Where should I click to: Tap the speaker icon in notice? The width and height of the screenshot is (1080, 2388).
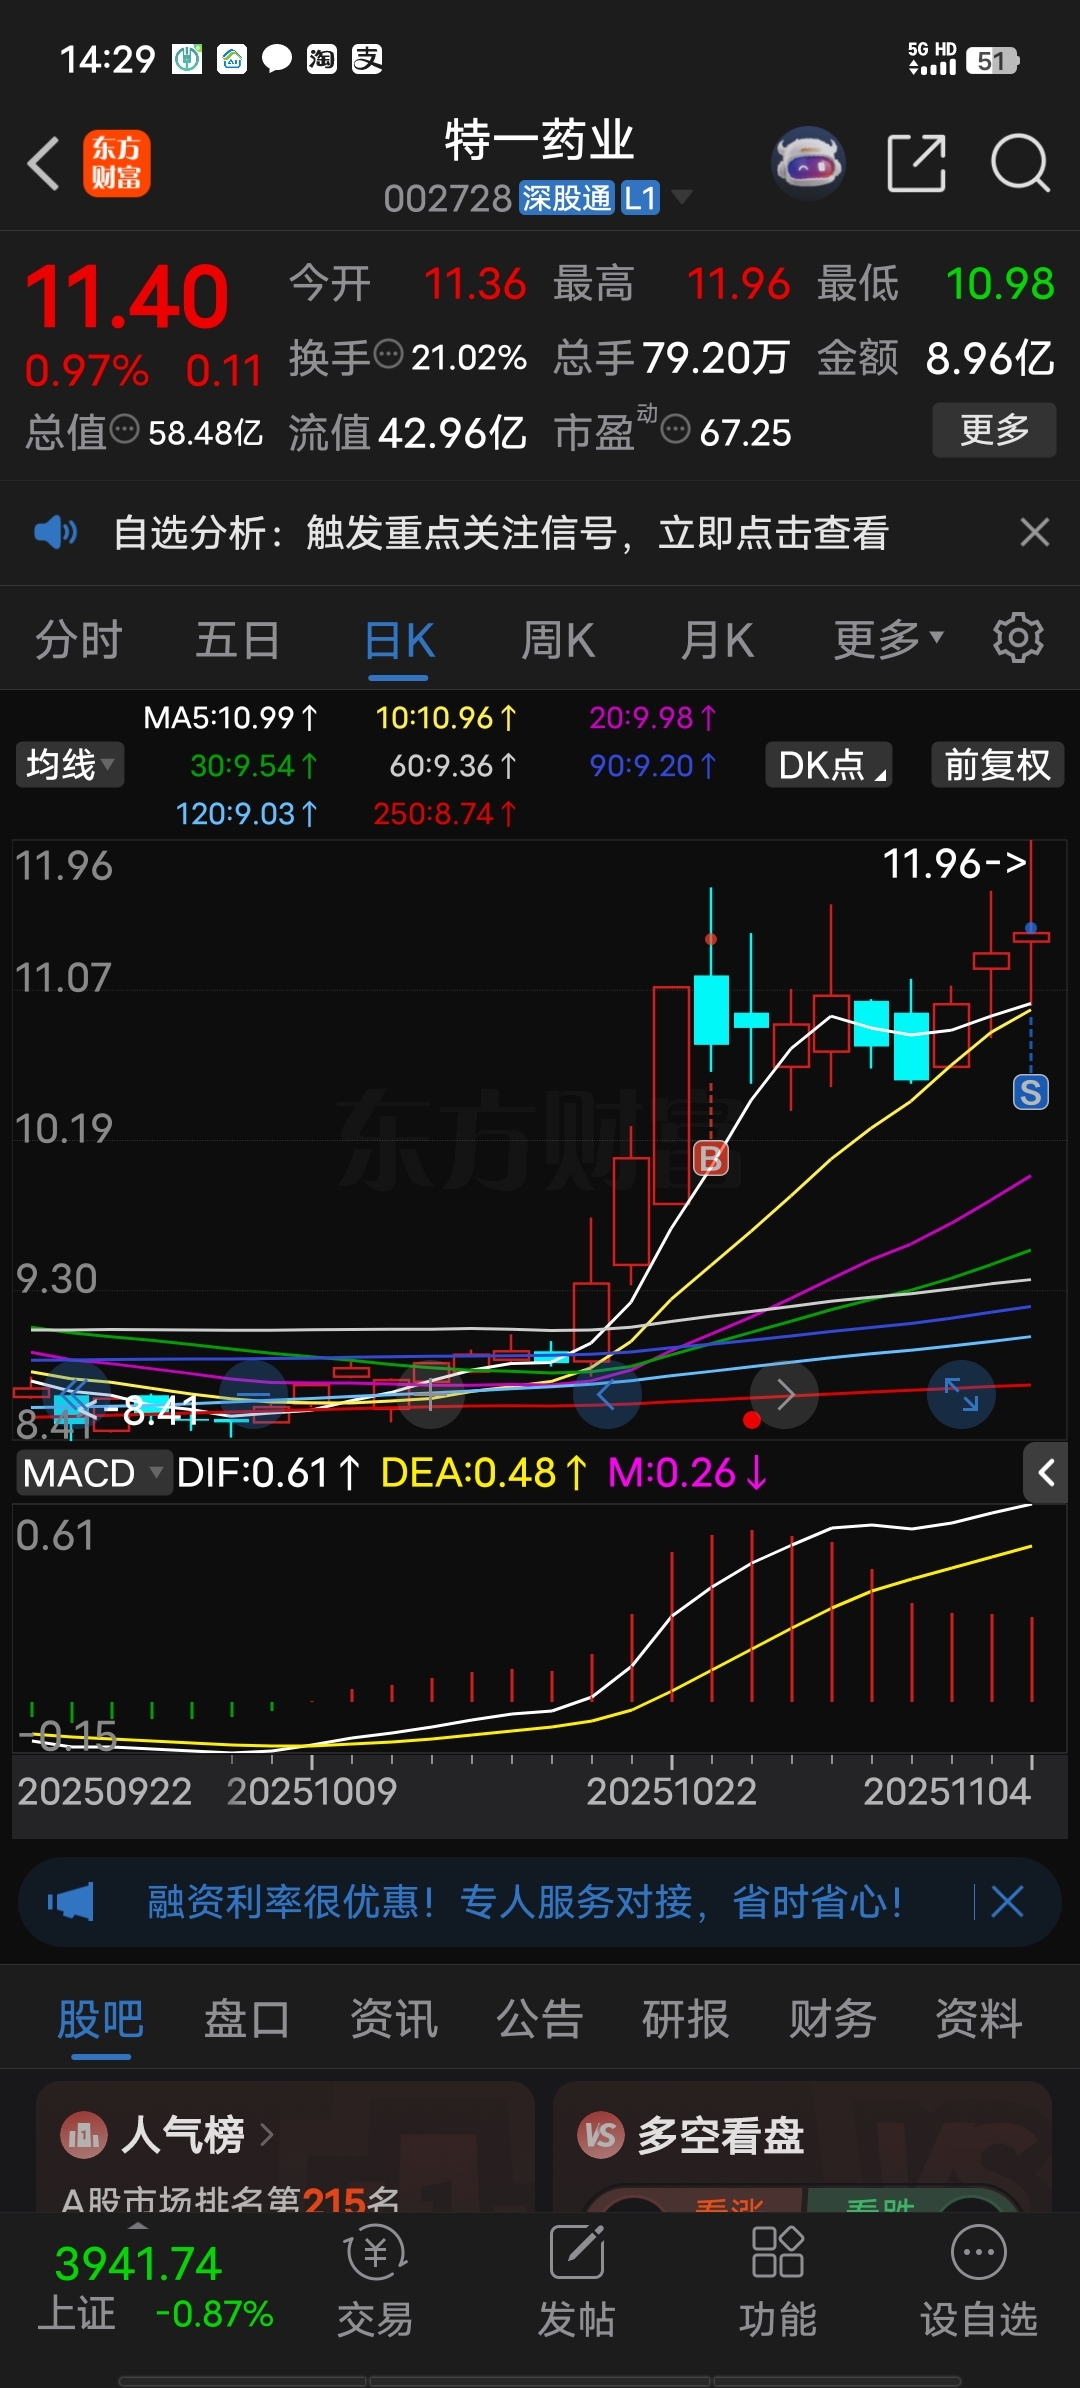point(55,532)
